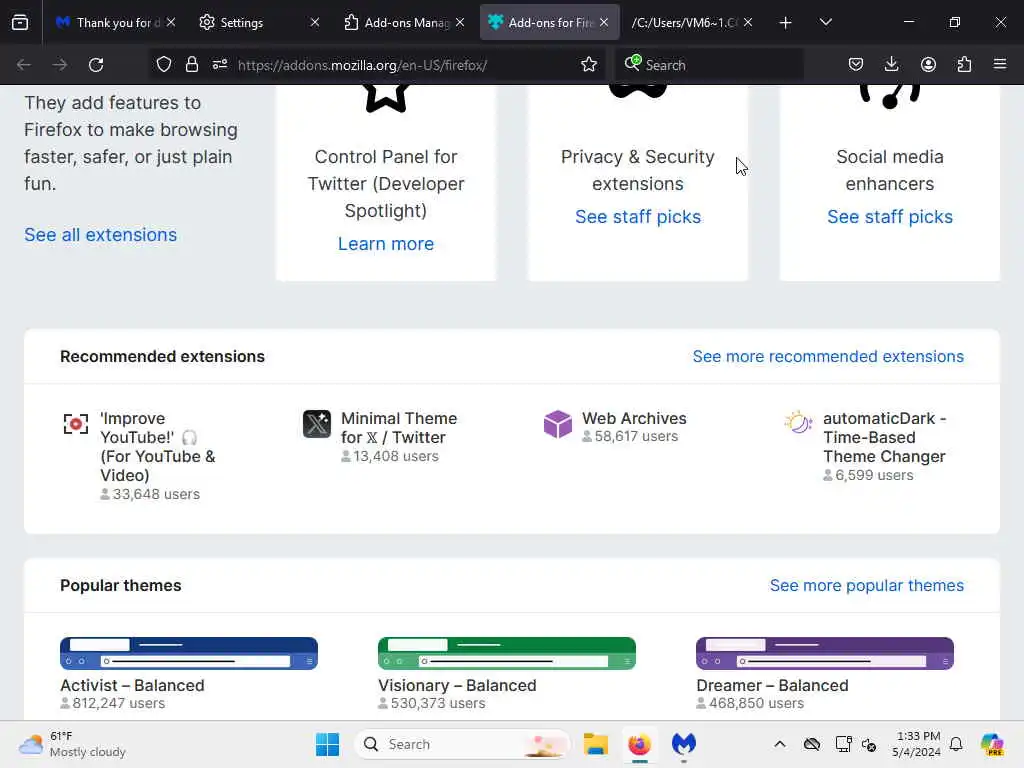1024x768 pixels.
Task: Open the clock showing 1:33 PM
Action: tap(917, 744)
